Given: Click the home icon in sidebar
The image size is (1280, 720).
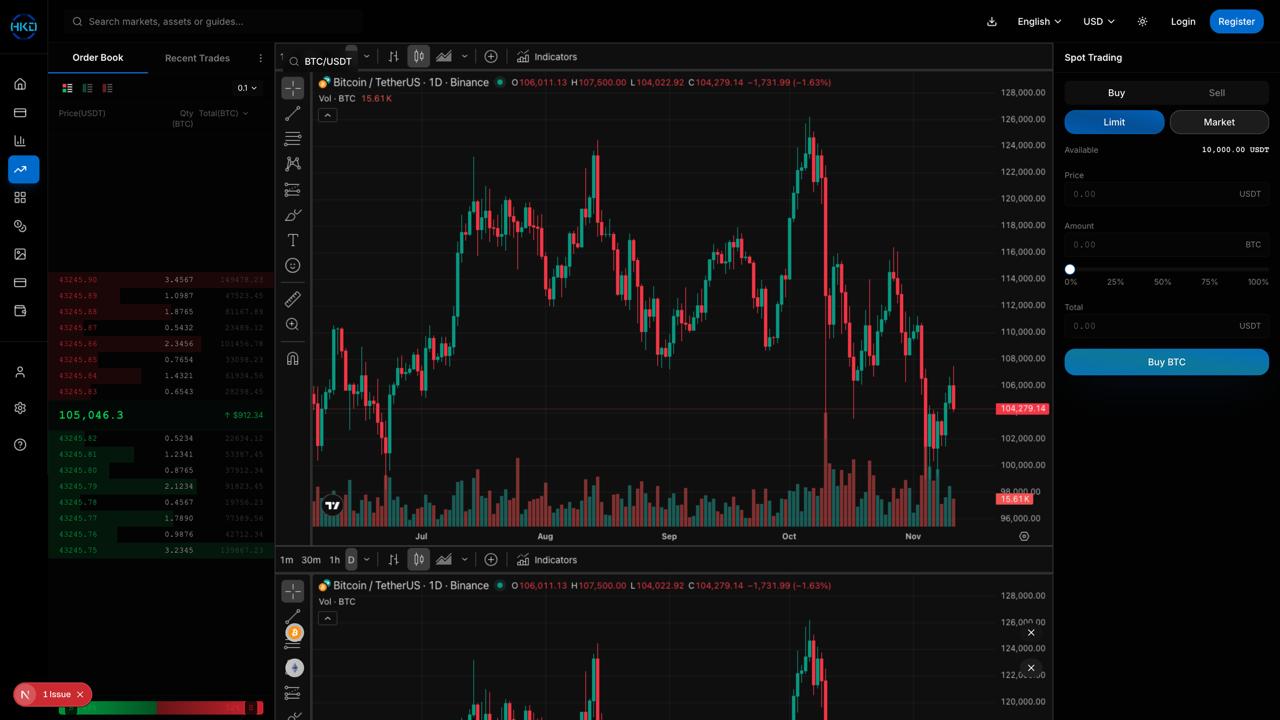Looking at the screenshot, I should [x=20, y=84].
